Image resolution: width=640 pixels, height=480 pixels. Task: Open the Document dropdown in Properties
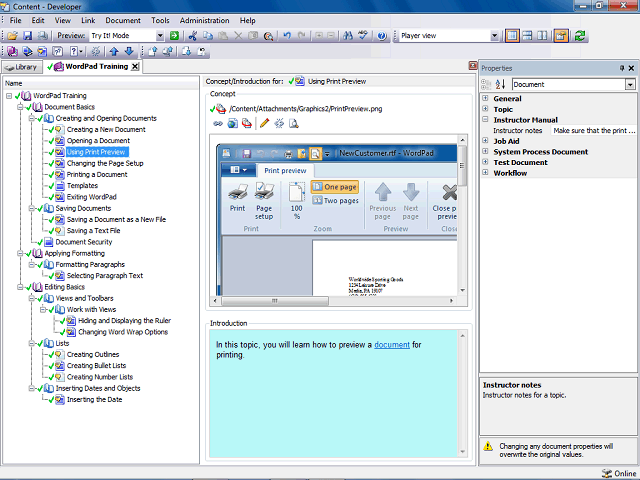point(630,84)
